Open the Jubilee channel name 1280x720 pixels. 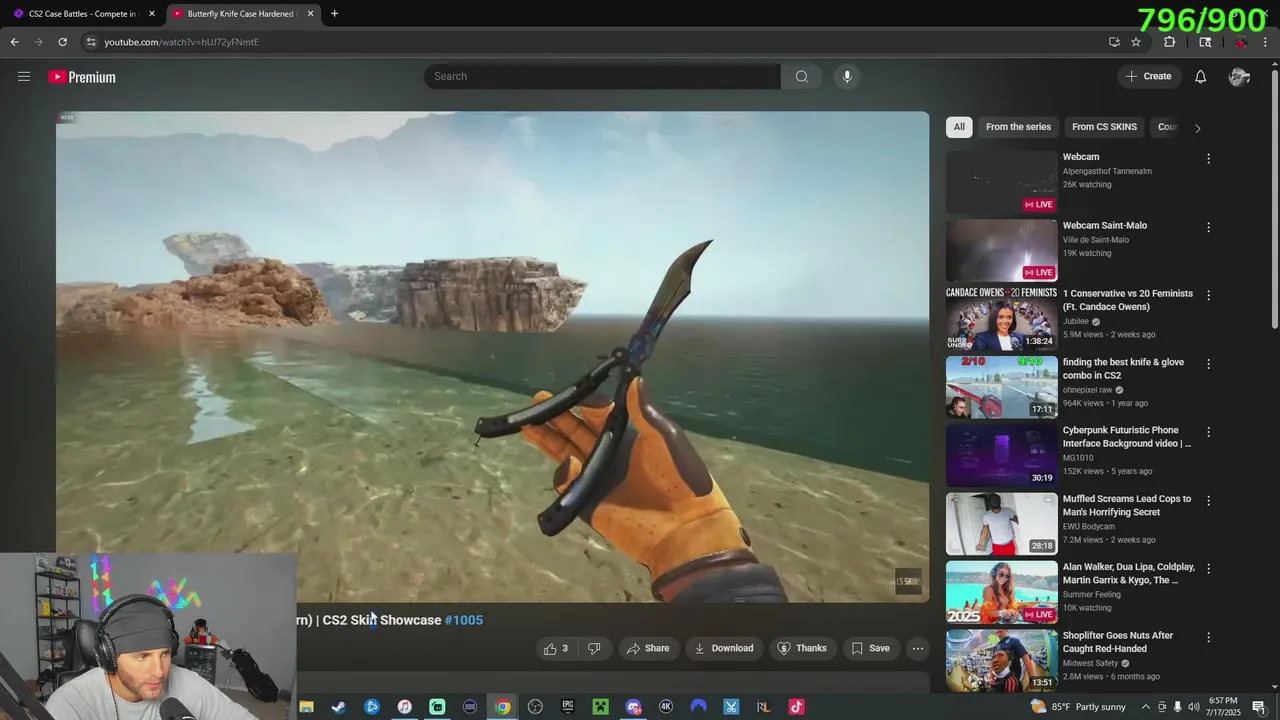[1076, 322]
